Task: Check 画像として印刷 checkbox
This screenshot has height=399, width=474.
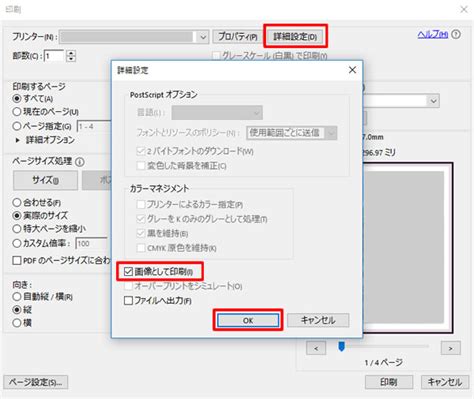Action: point(128,272)
